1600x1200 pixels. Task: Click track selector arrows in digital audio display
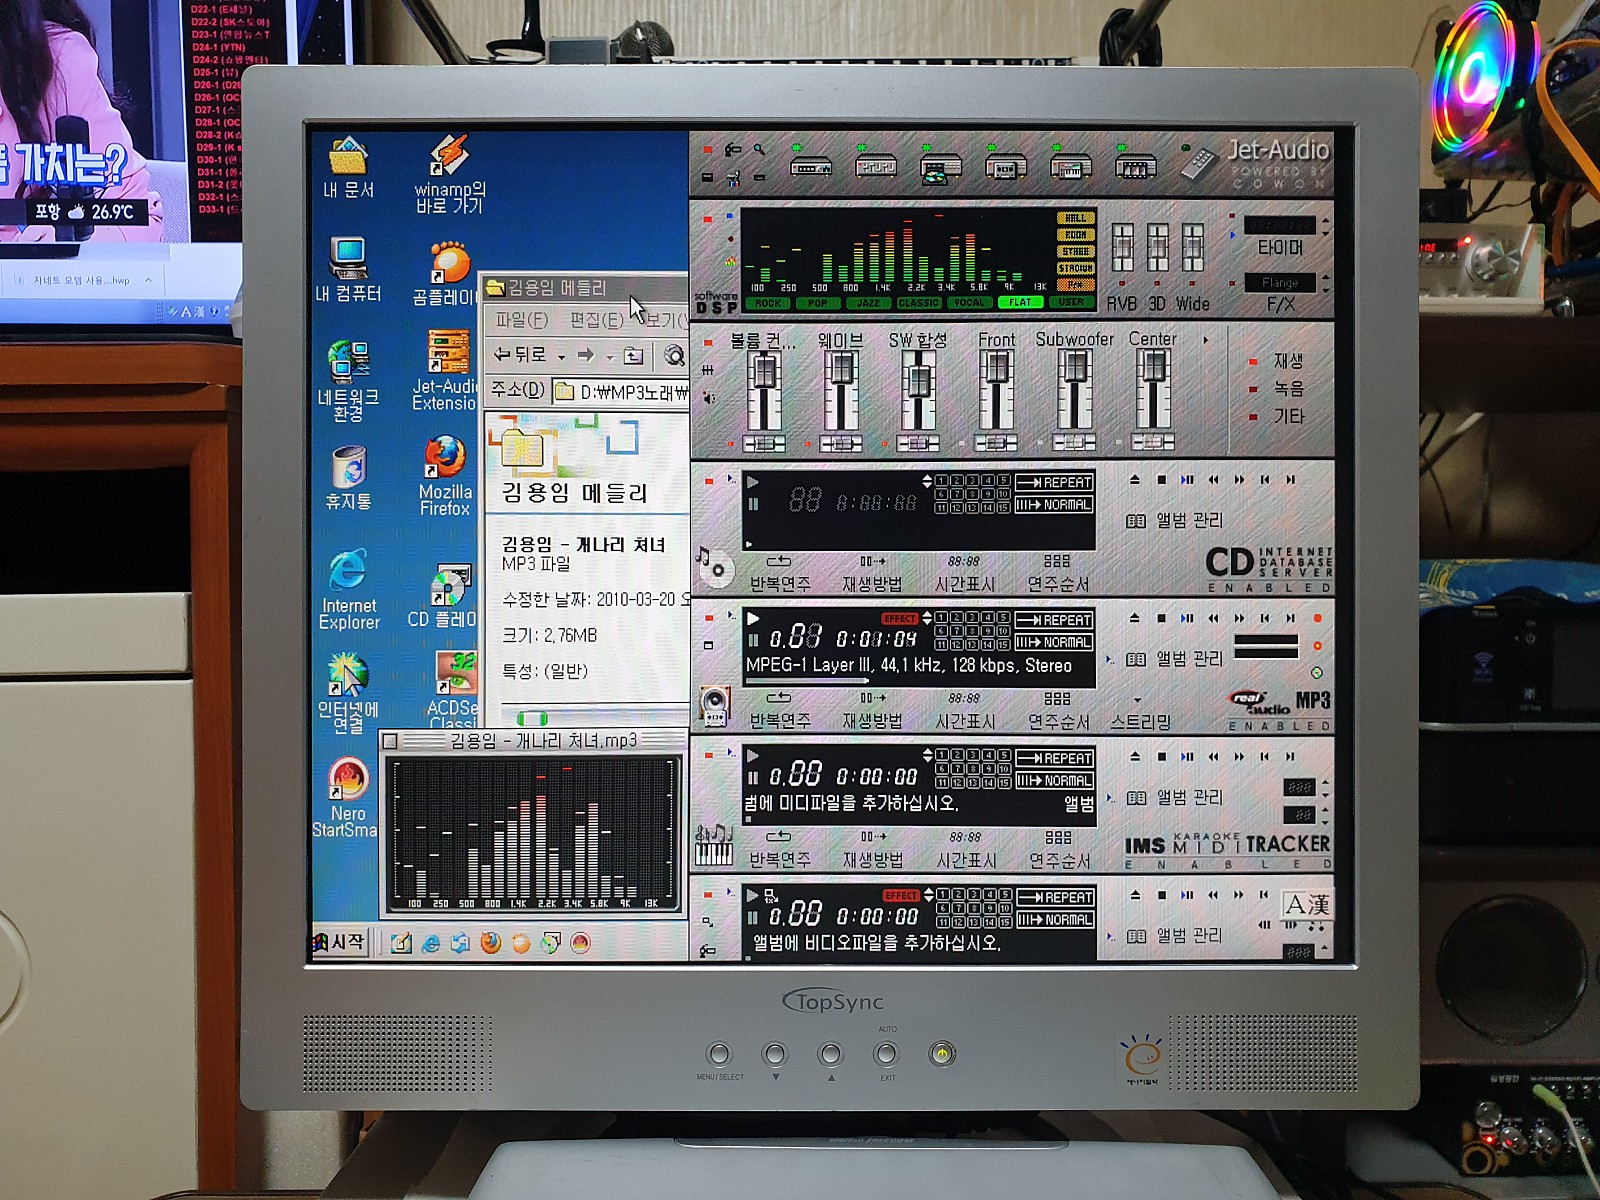pyautogui.click(x=927, y=619)
